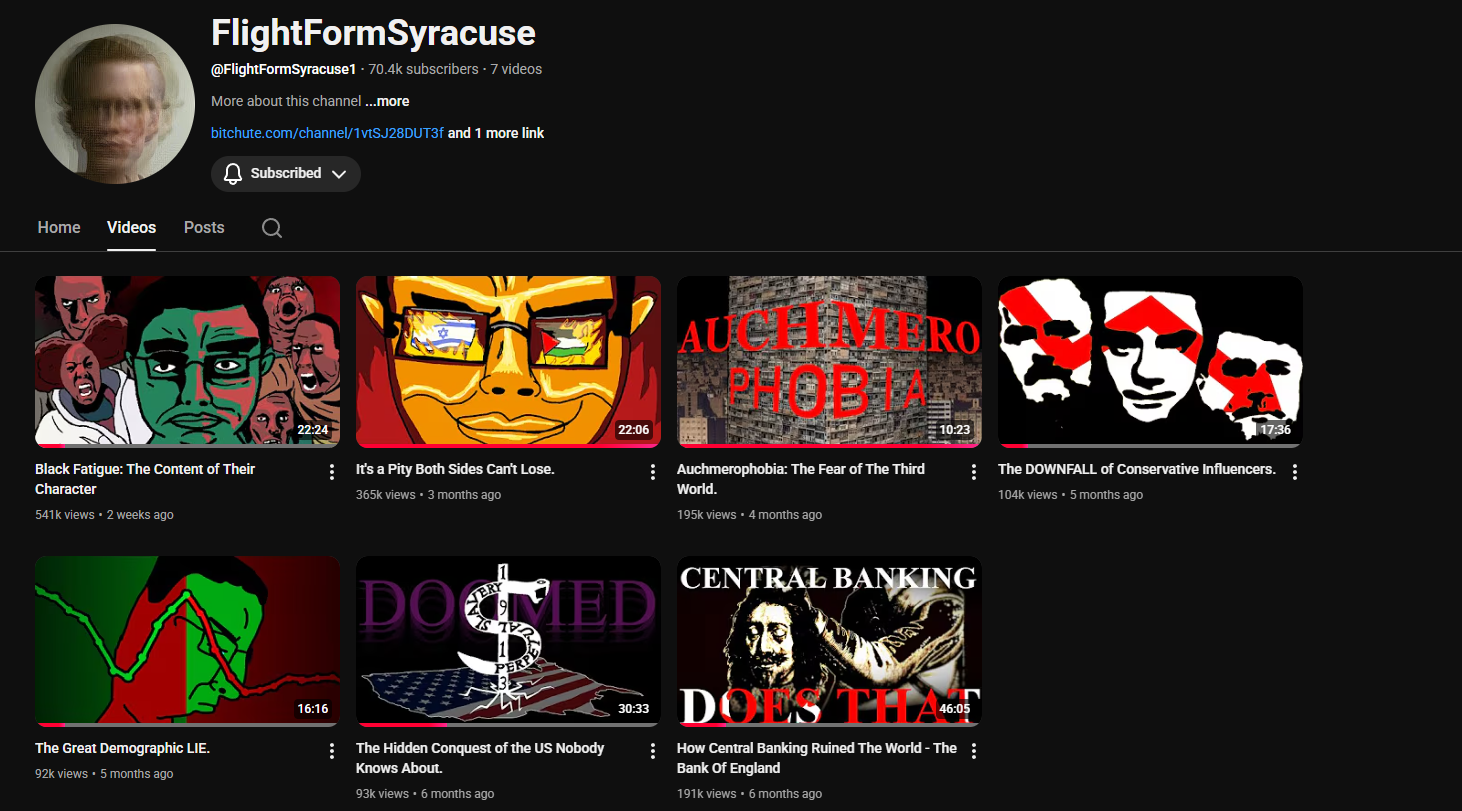Play the AUCHMEROPHOBIA thumbnail
Viewport: 1462px width, 811px height.
[x=829, y=361]
